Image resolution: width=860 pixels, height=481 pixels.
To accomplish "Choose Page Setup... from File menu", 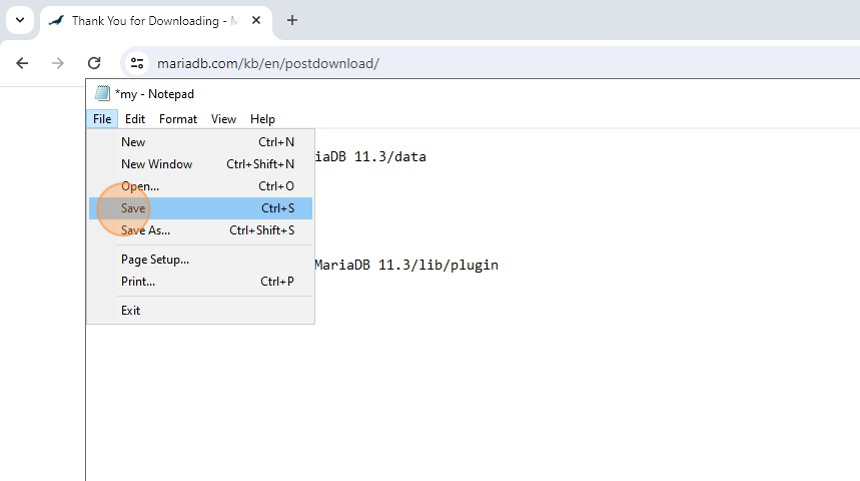I will [201, 259].
